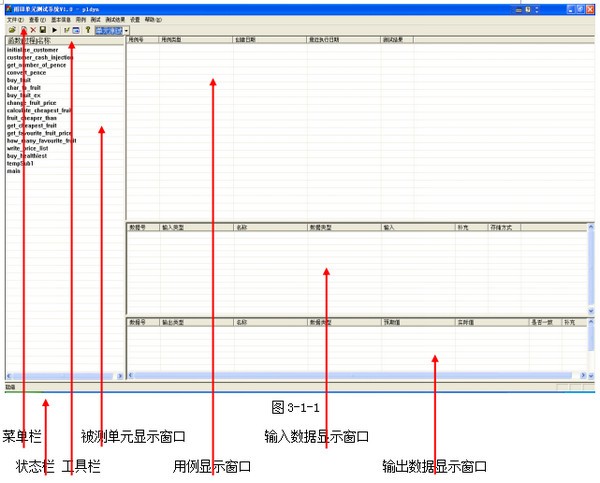This screenshot has width=600, height=483.
Task: Open the 测试结果 menu
Action: (x=116, y=19)
